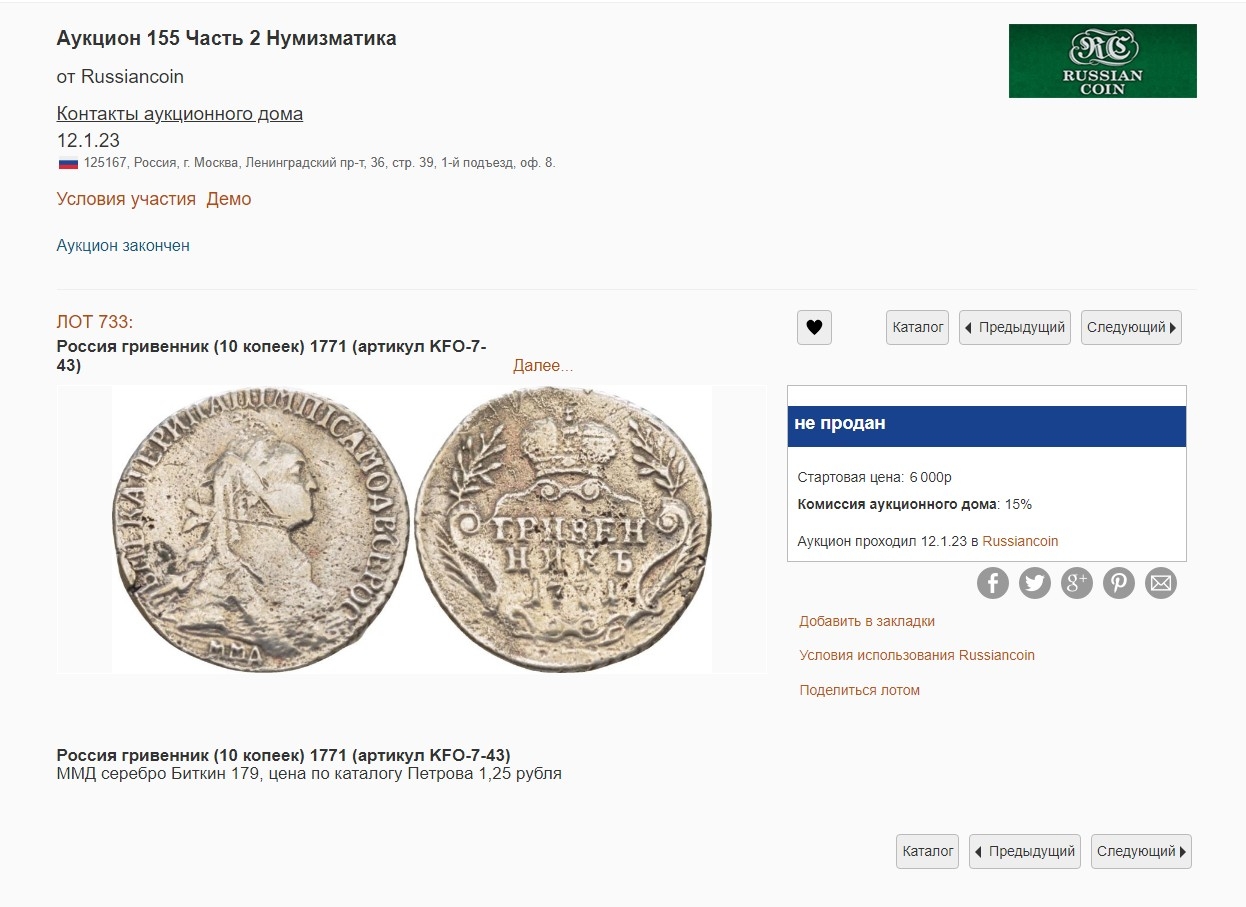Send lot by email envelope icon
The width and height of the screenshot is (1246, 907).
[x=1160, y=583]
